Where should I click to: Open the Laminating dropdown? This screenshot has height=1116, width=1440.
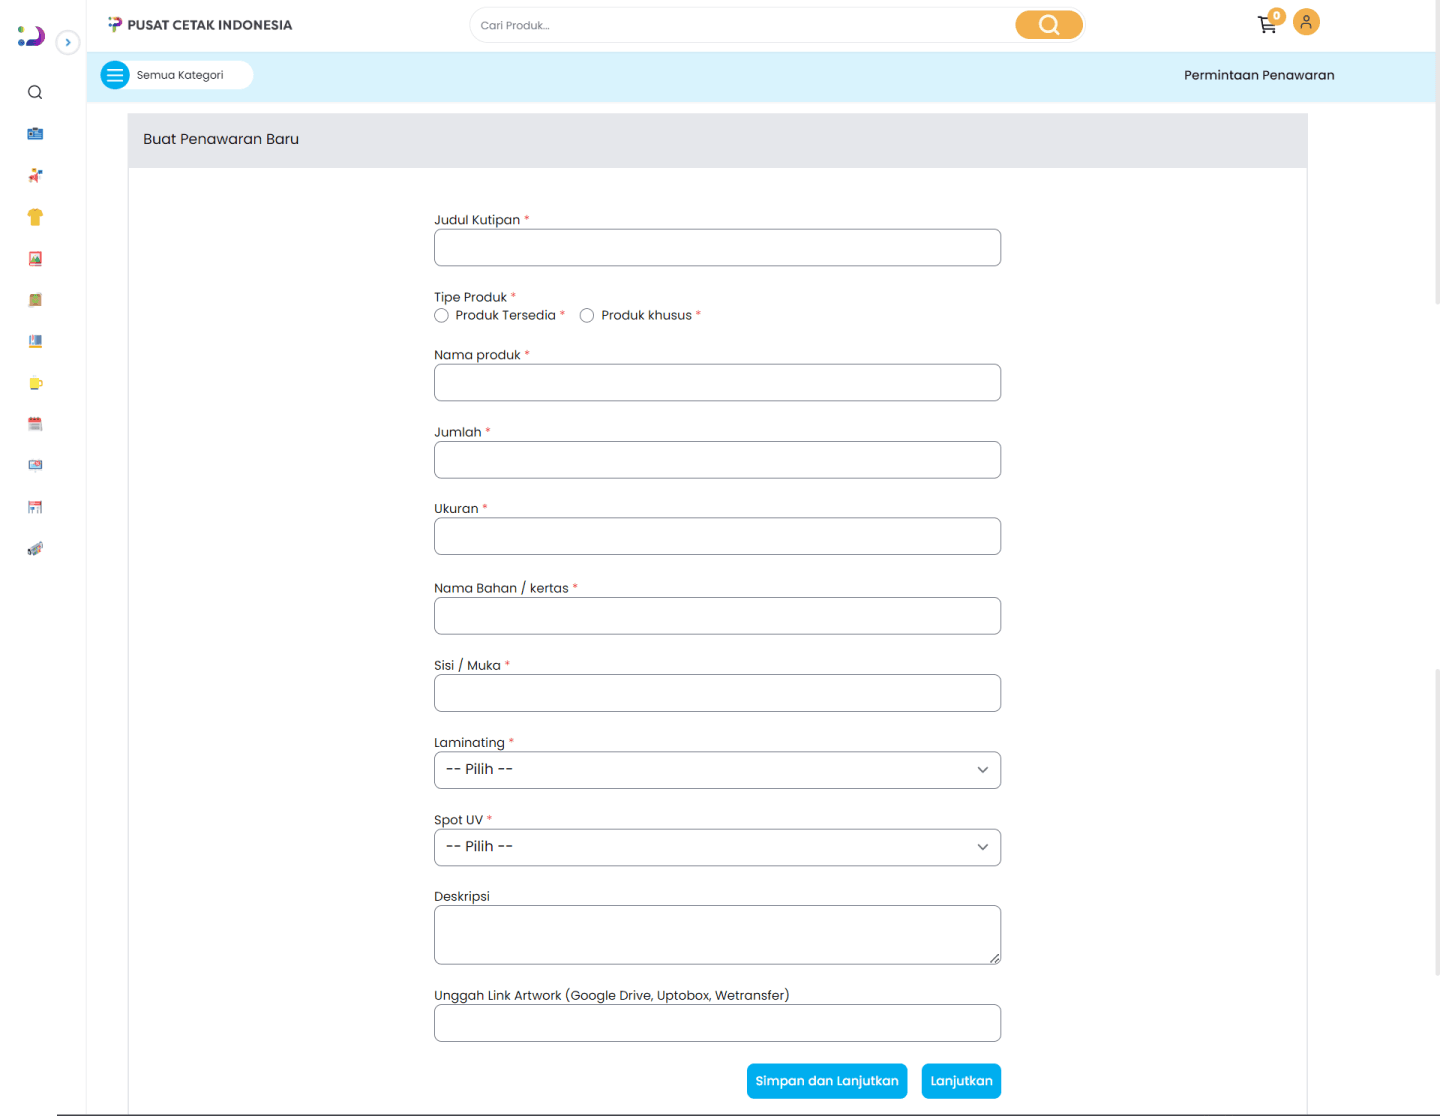click(717, 770)
